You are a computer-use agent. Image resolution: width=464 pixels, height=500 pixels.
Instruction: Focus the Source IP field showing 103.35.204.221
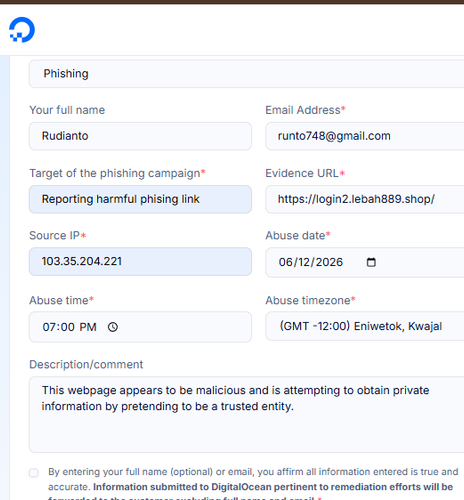140,262
